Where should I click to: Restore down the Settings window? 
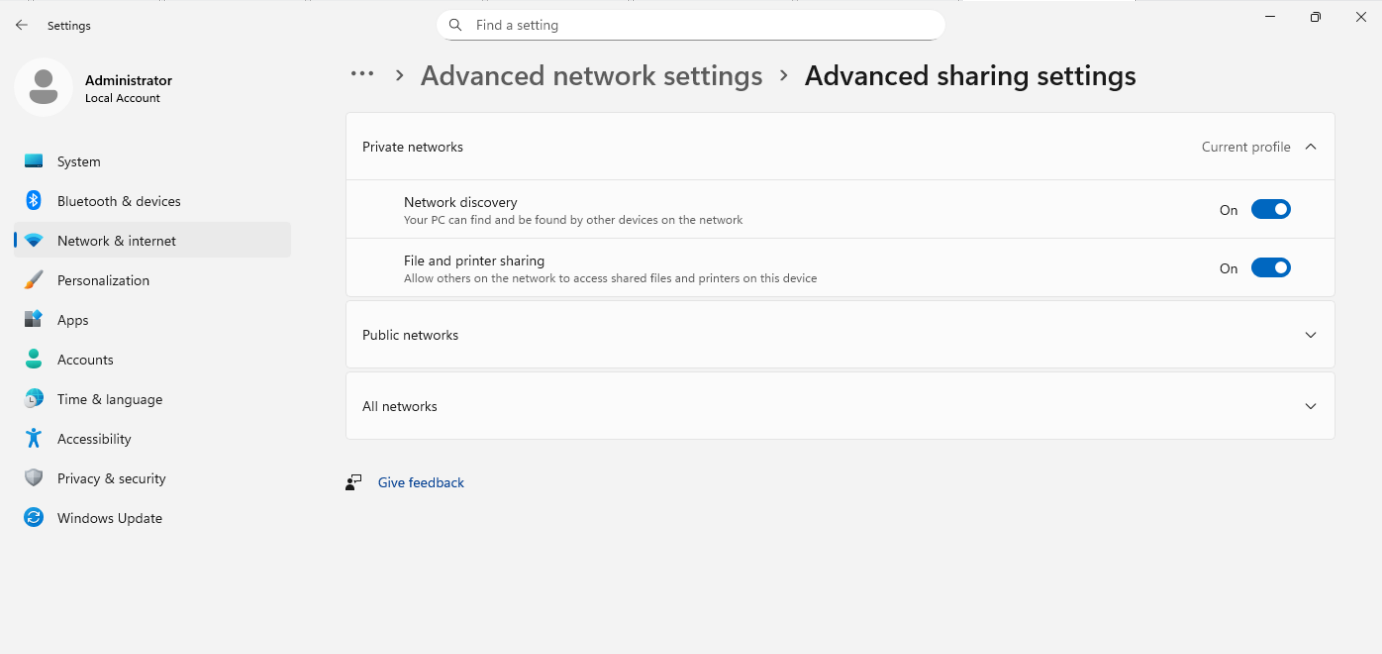1315,17
